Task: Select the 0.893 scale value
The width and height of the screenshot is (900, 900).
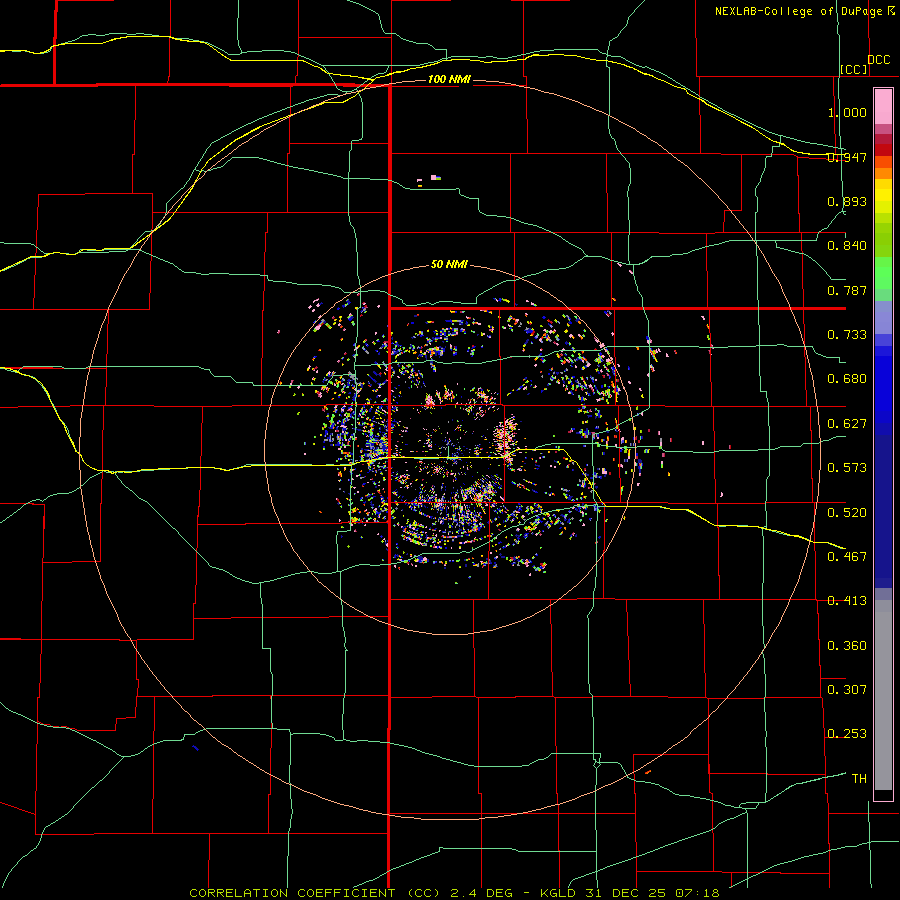Action: click(x=847, y=201)
